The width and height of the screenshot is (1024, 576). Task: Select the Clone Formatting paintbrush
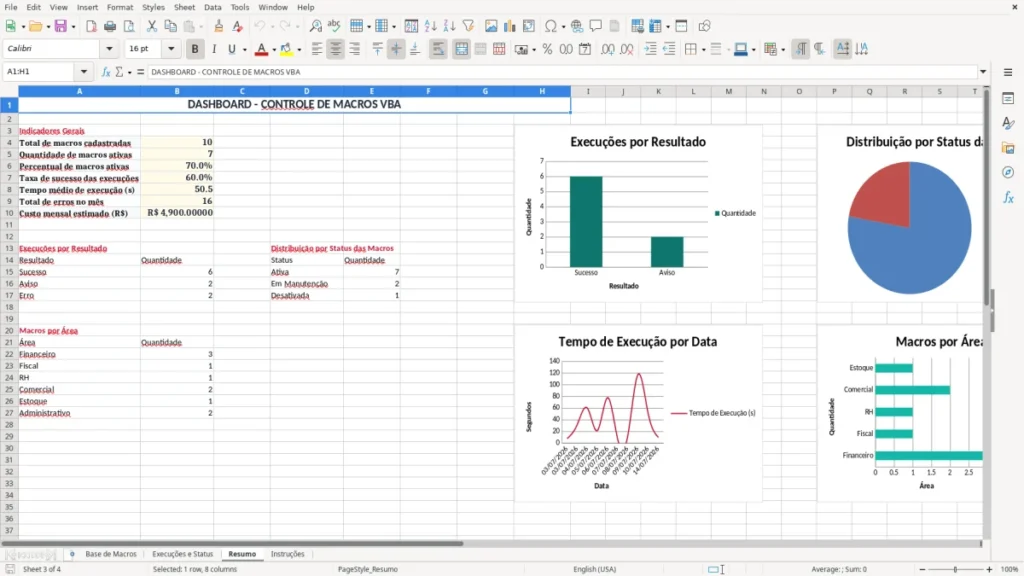pyautogui.click(x=219, y=26)
